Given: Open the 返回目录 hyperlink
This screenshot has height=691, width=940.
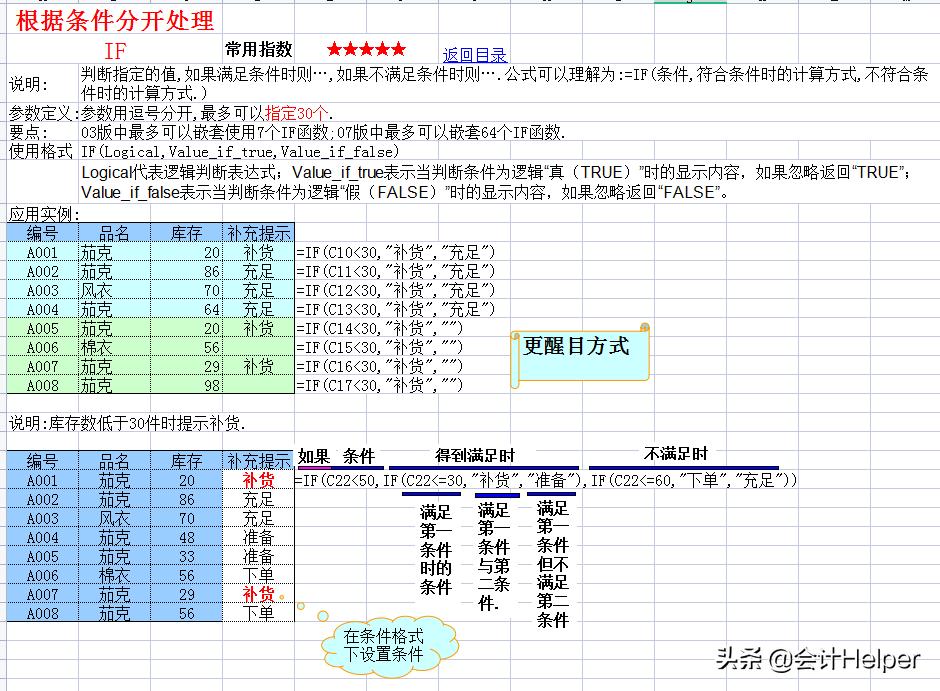Looking at the screenshot, I should (x=475, y=55).
